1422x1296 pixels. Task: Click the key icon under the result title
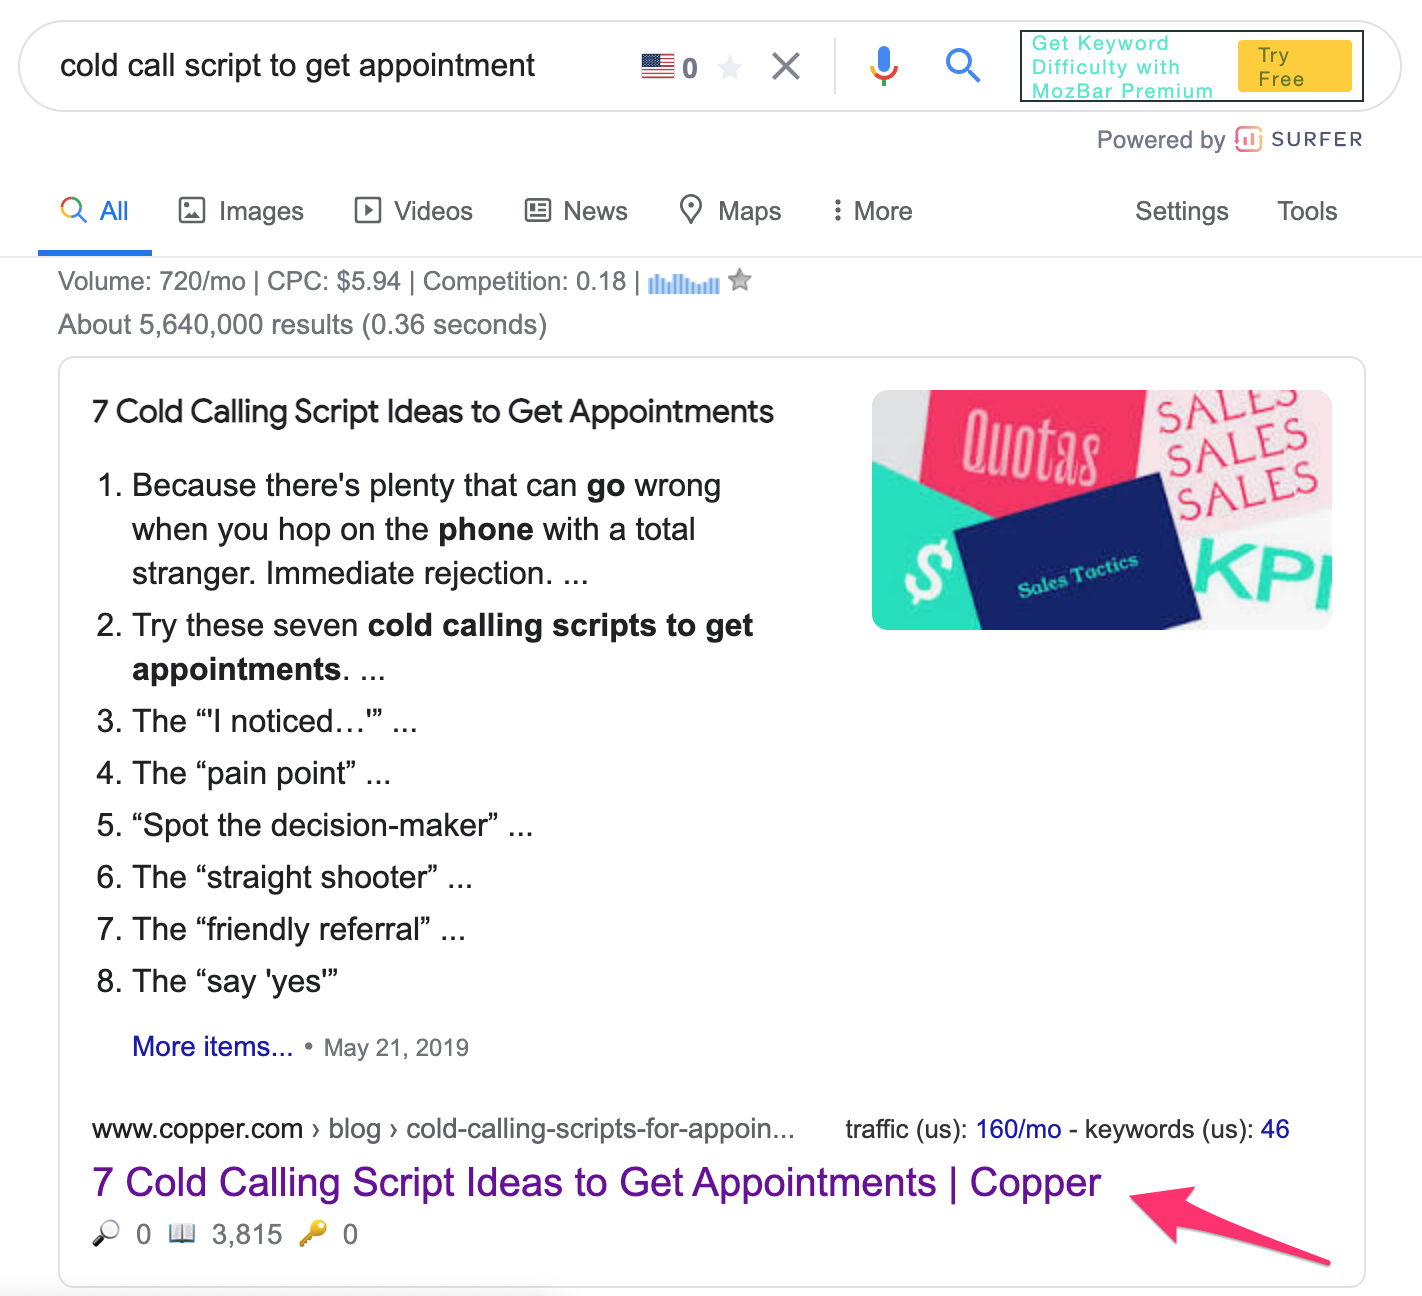(x=313, y=1233)
